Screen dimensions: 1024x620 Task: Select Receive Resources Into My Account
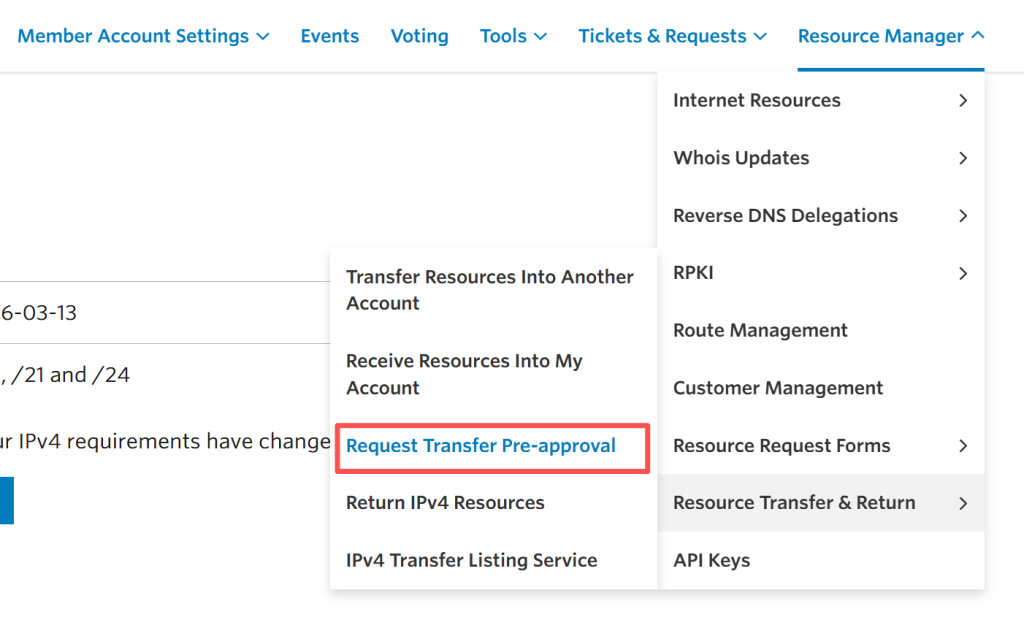(x=464, y=374)
